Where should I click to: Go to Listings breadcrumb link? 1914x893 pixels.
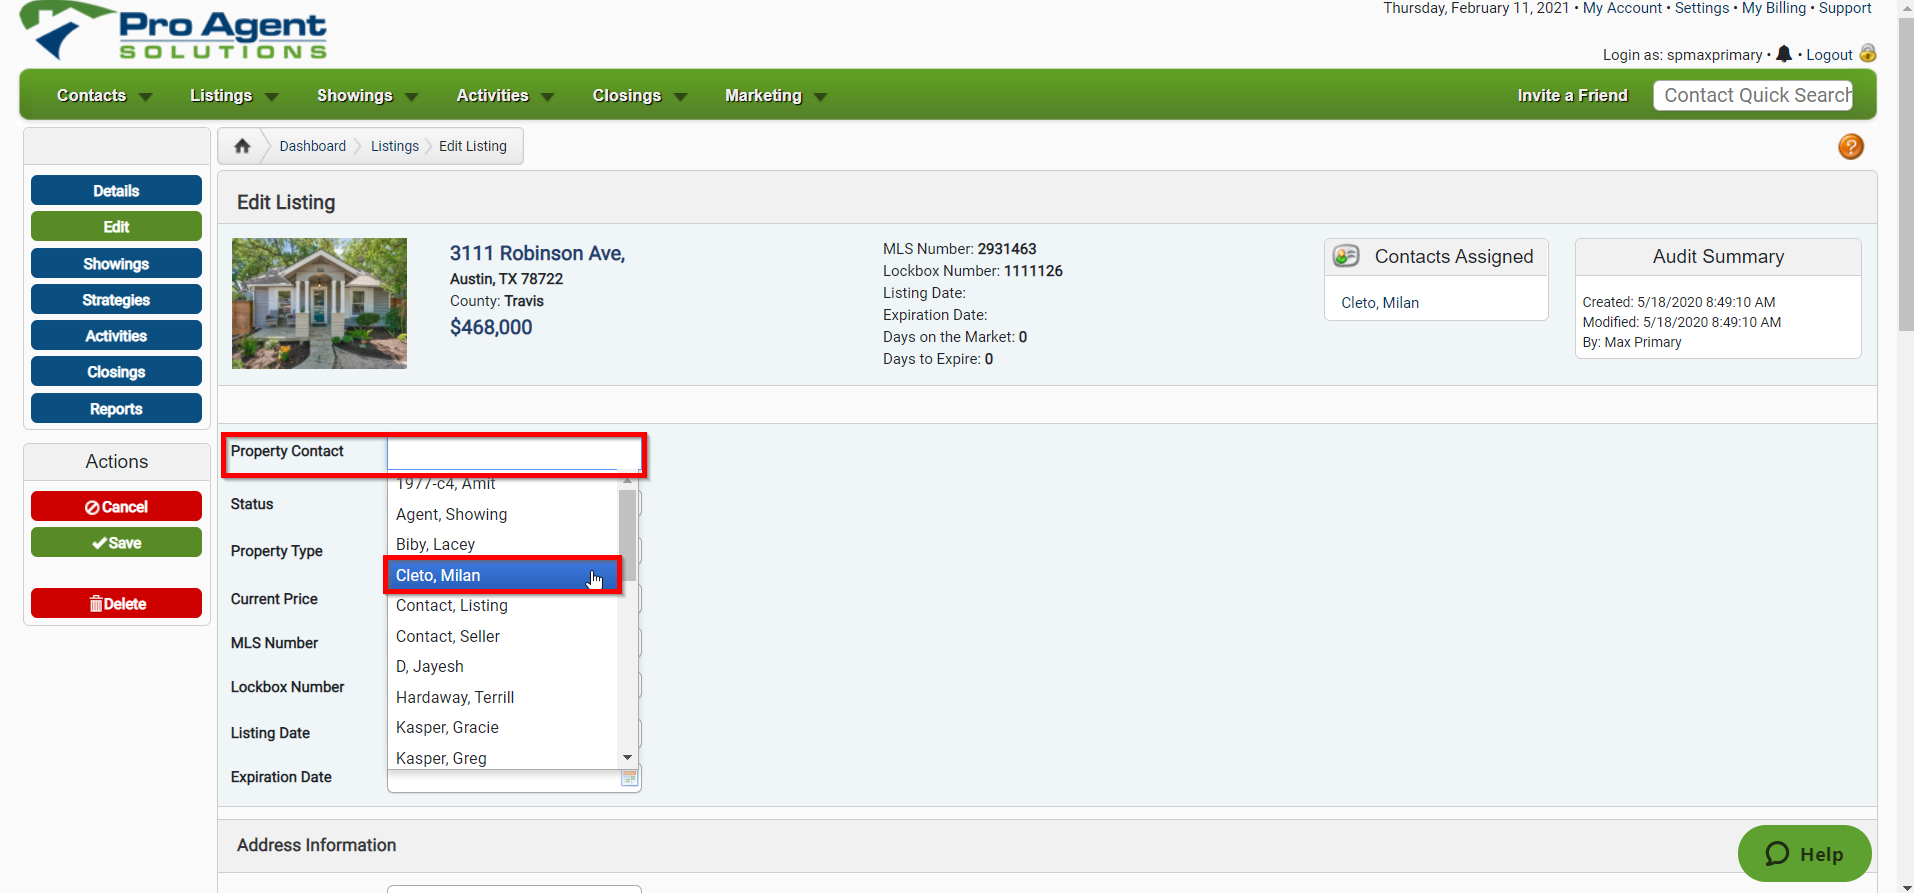[x=395, y=146]
